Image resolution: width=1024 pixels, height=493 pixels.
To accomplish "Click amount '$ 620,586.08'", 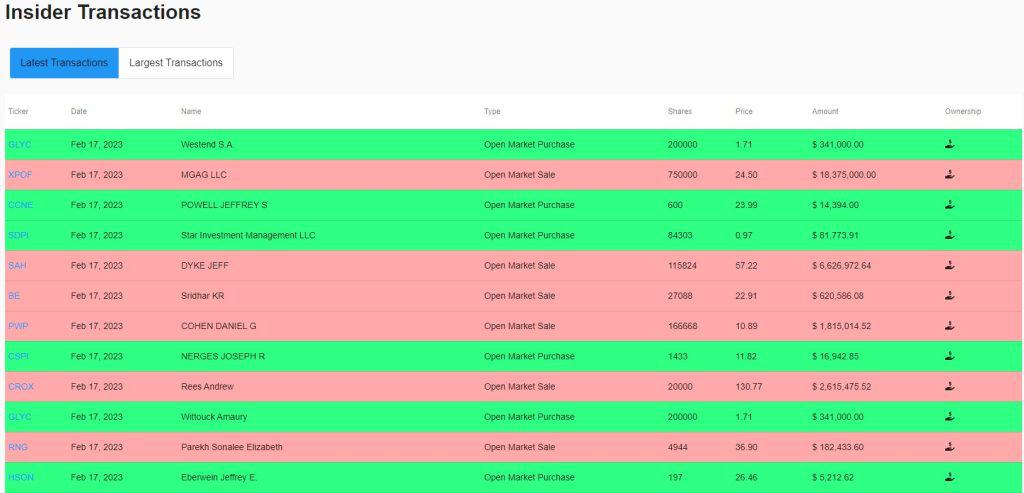I will click(837, 296).
